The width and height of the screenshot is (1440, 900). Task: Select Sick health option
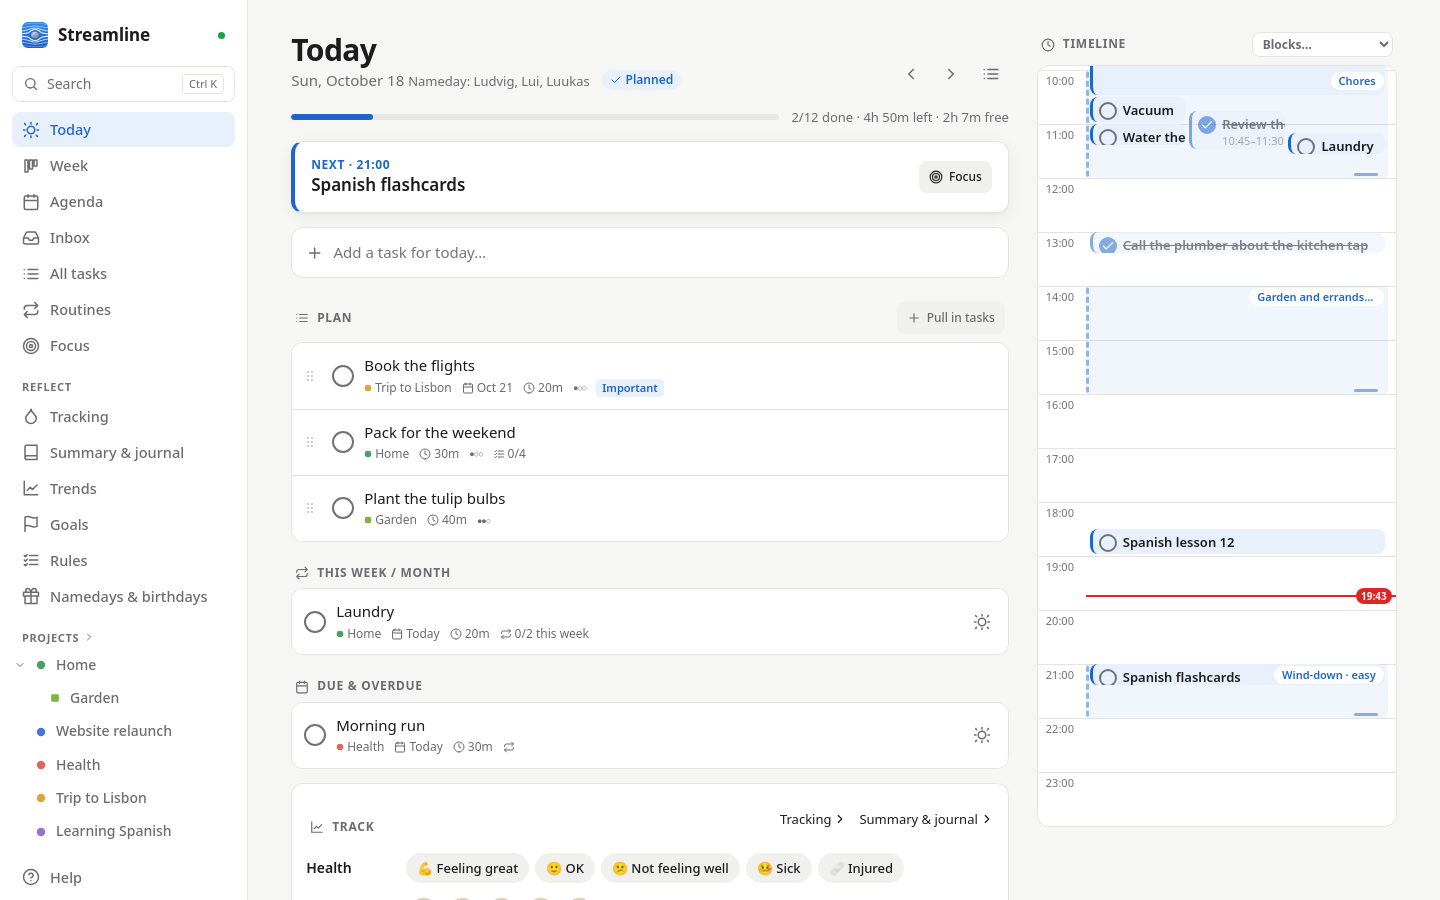point(779,868)
